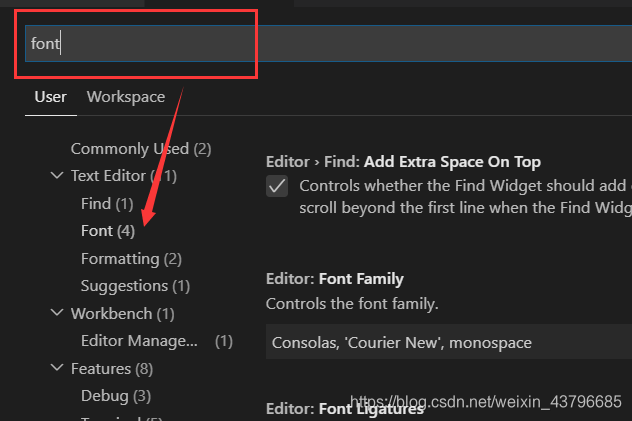
Task: Click the 'Editor: Font Ligatures' setting title
Action: pos(345,409)
